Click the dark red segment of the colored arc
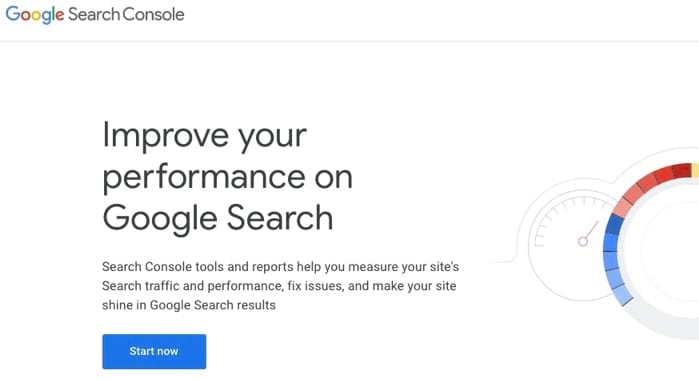The height and width of the screenshot is (379, 699). (682, 171)
